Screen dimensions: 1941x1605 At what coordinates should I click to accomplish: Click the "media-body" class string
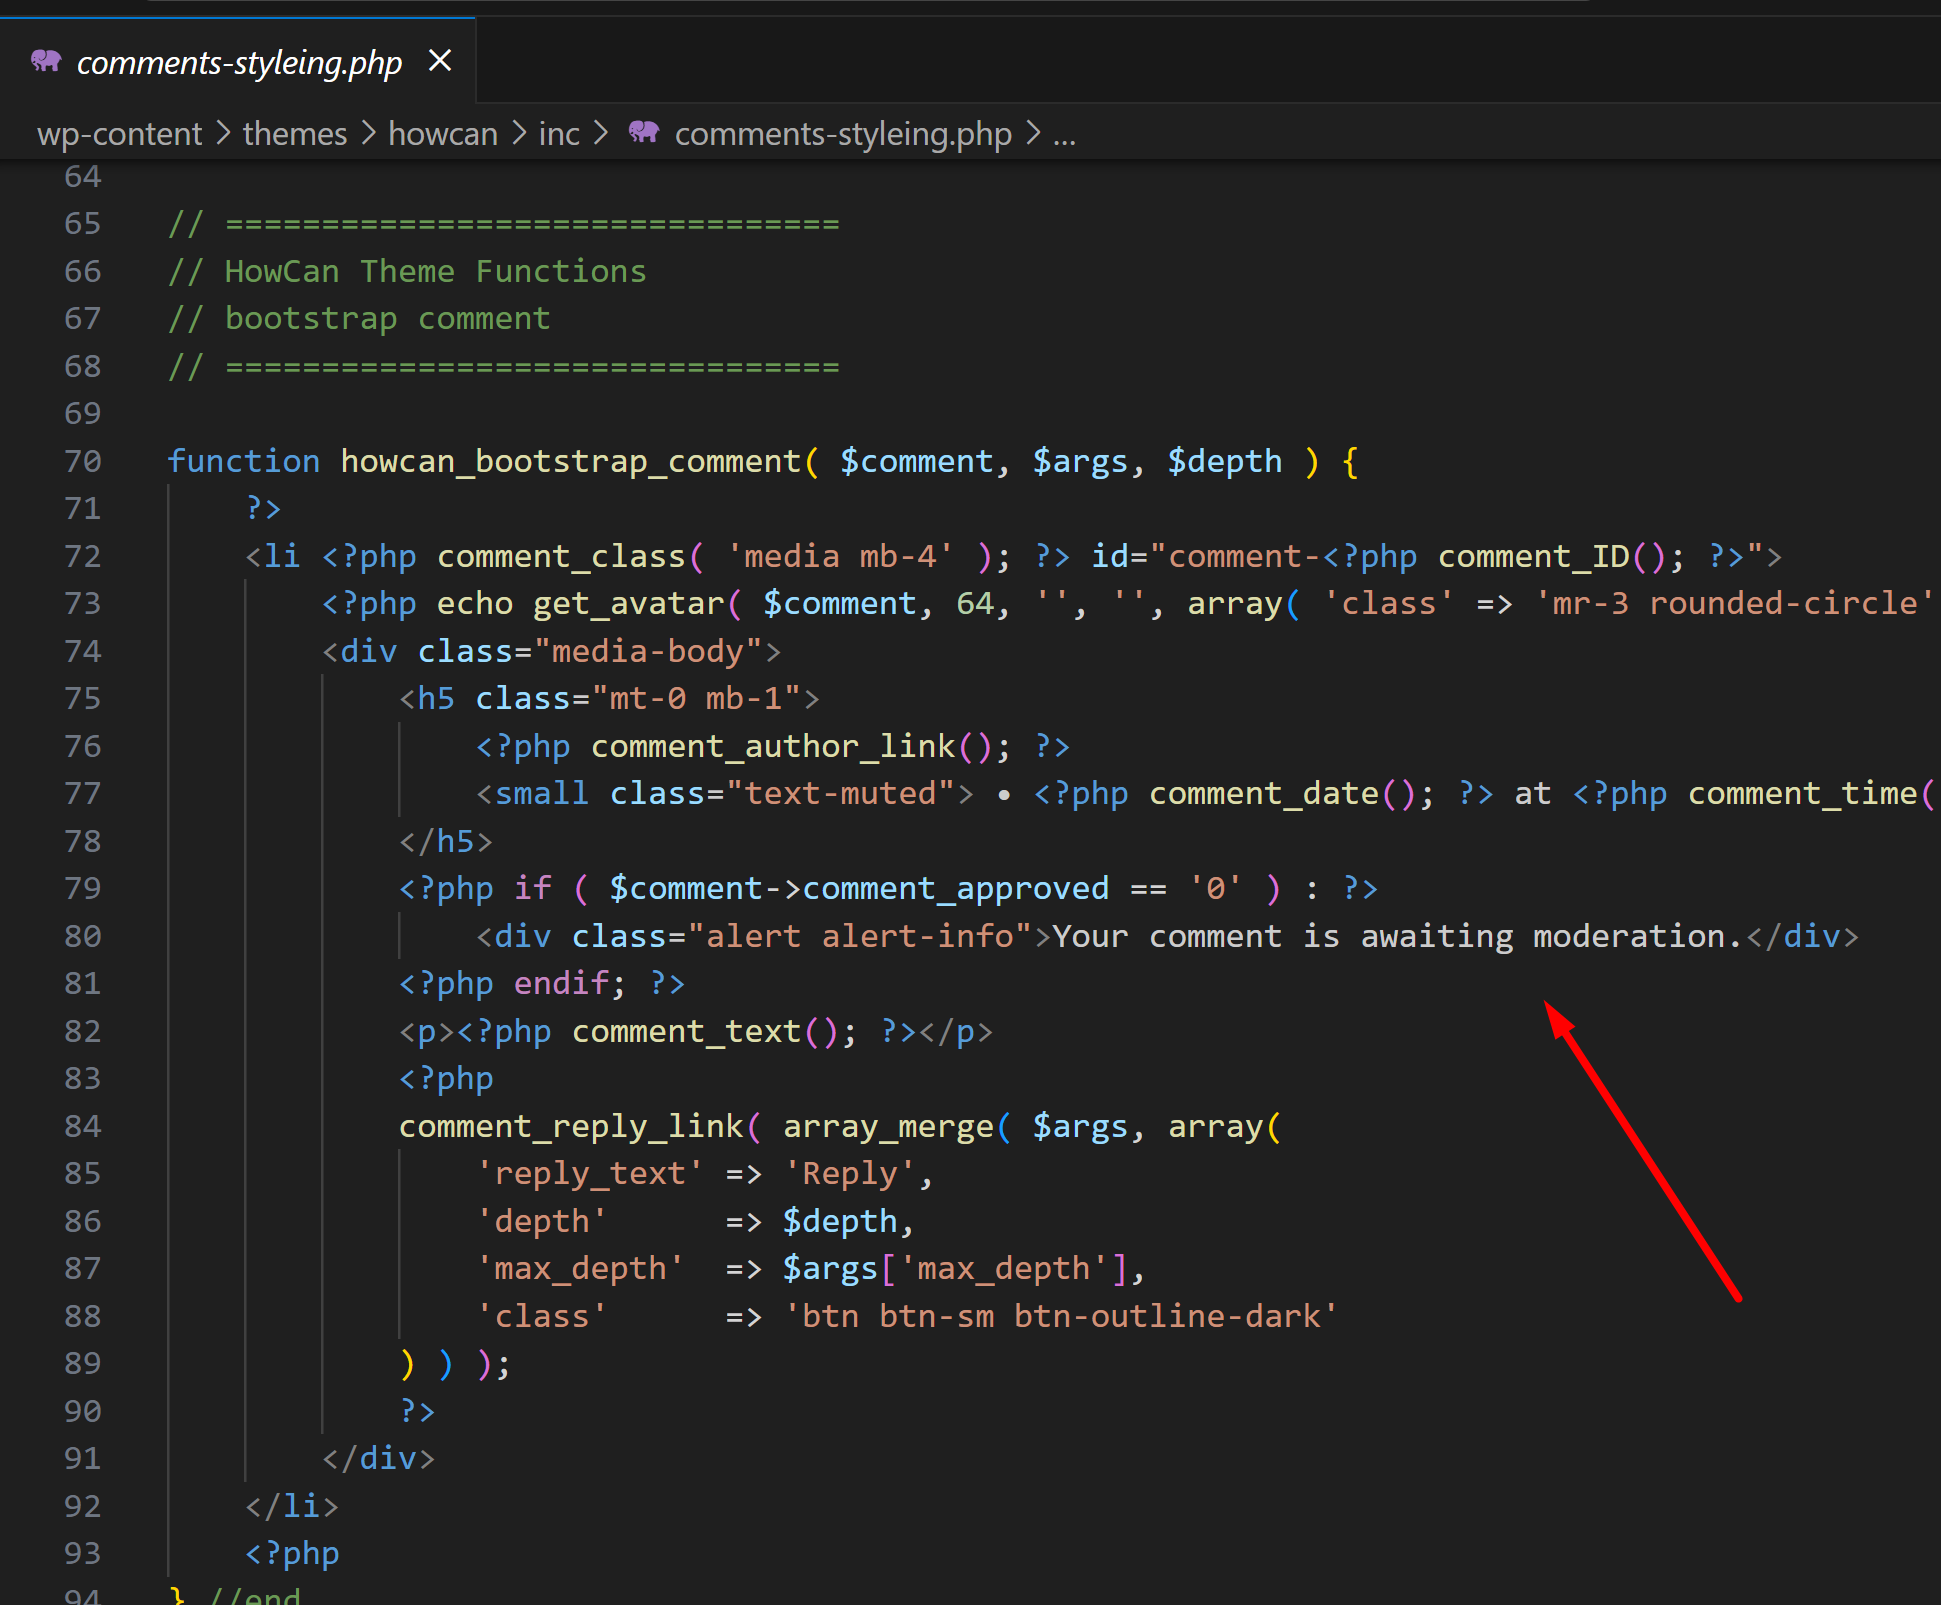point(647,651)
